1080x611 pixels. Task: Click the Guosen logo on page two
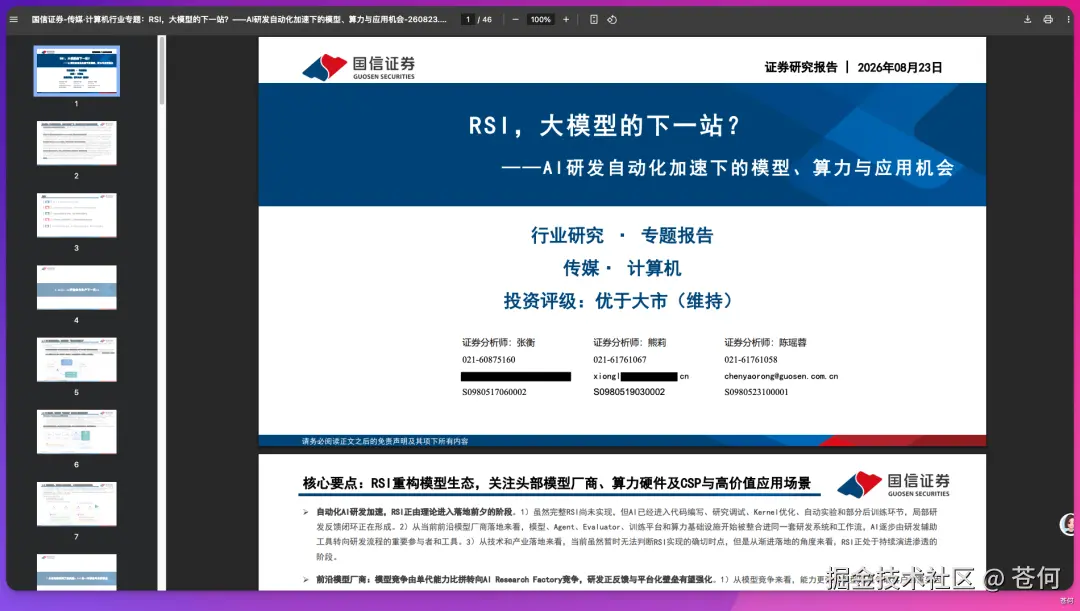tap(893, 484)
